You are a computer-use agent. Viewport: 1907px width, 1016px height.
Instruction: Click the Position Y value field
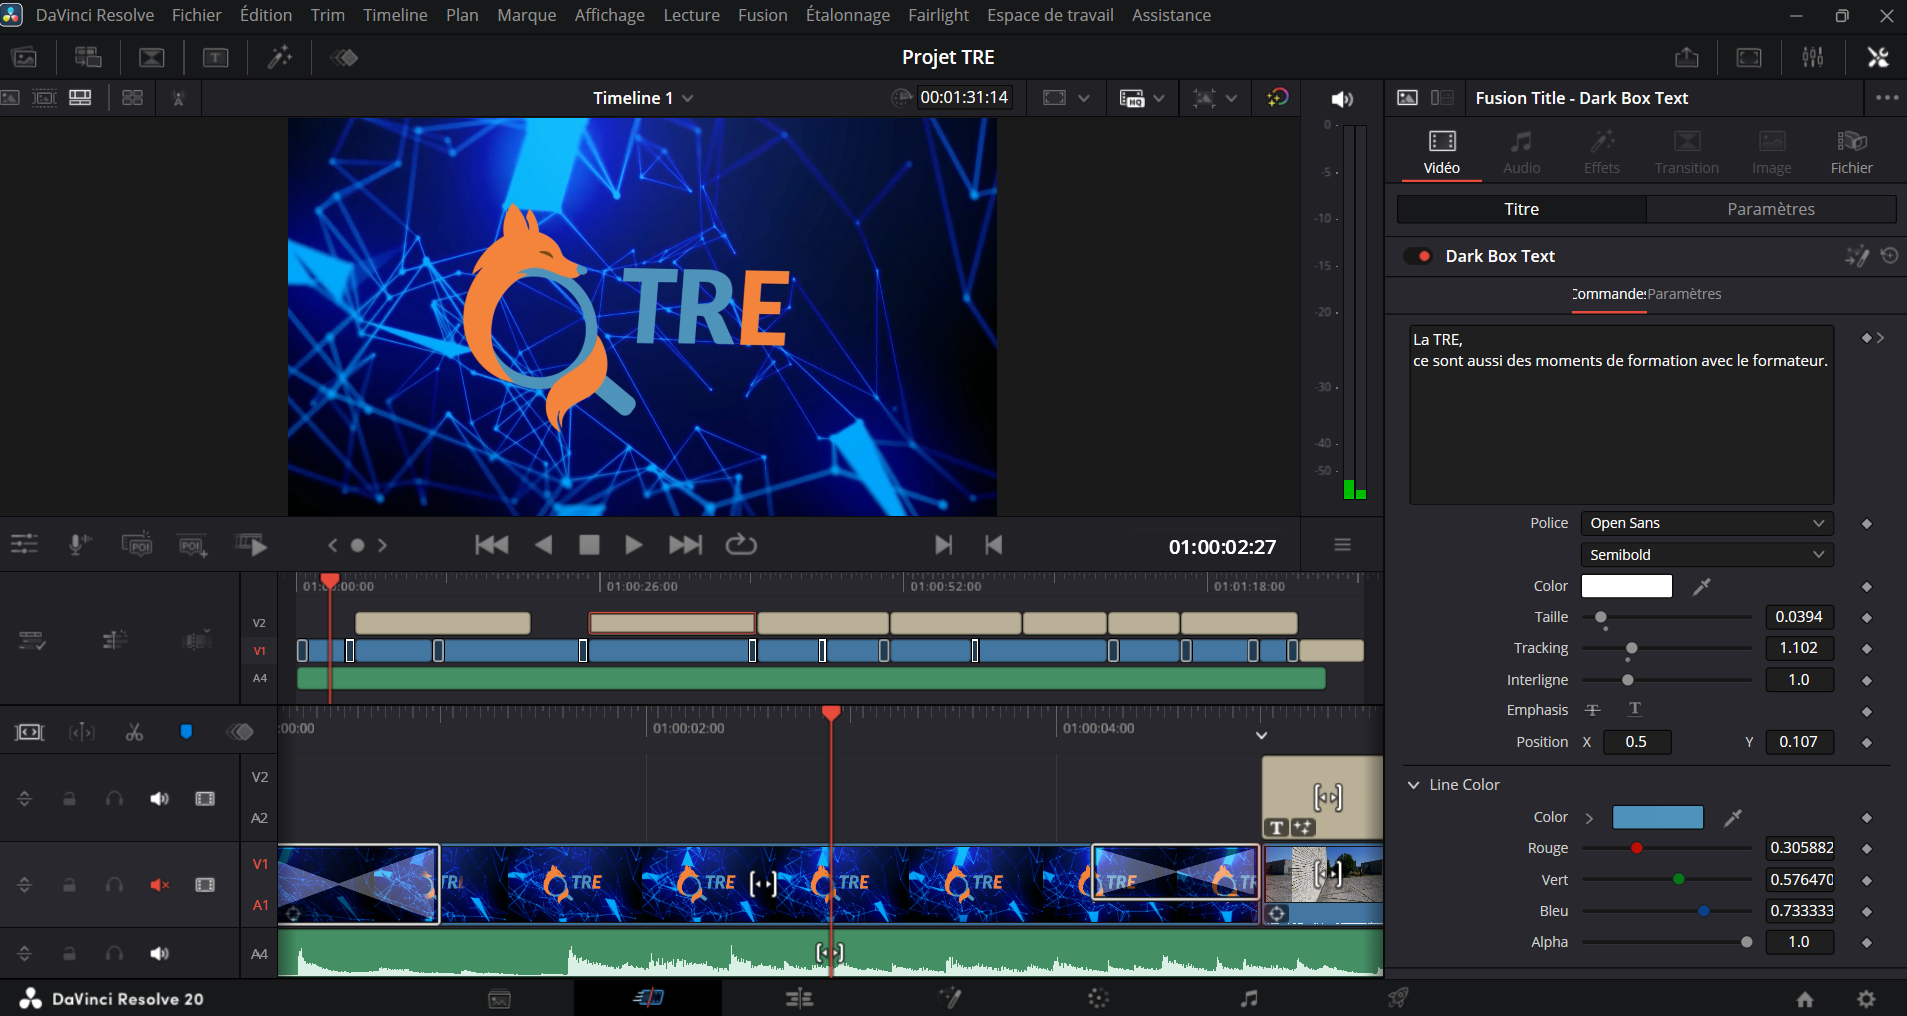point(1798,742)
